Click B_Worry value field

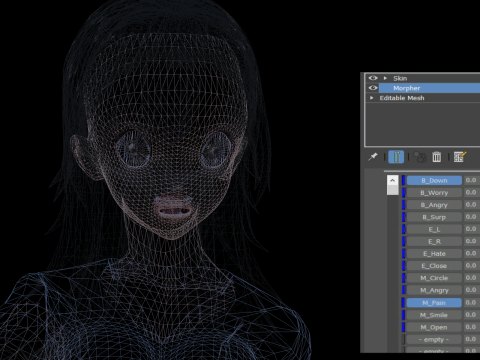click(472, 193)
